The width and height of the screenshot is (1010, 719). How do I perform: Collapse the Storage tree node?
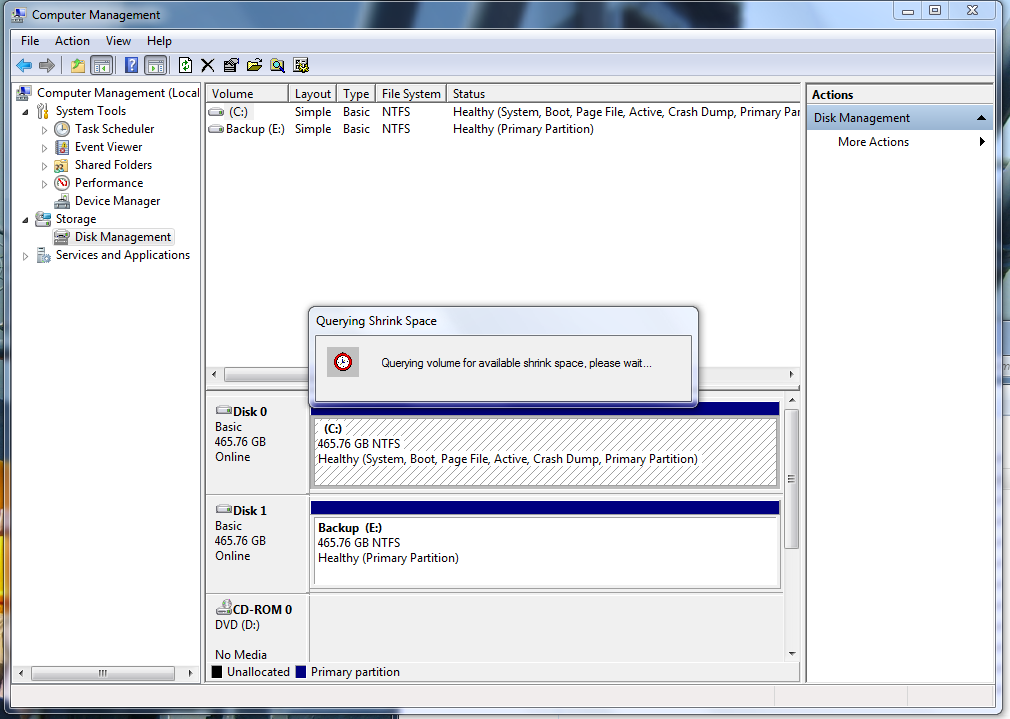point(23,218)
